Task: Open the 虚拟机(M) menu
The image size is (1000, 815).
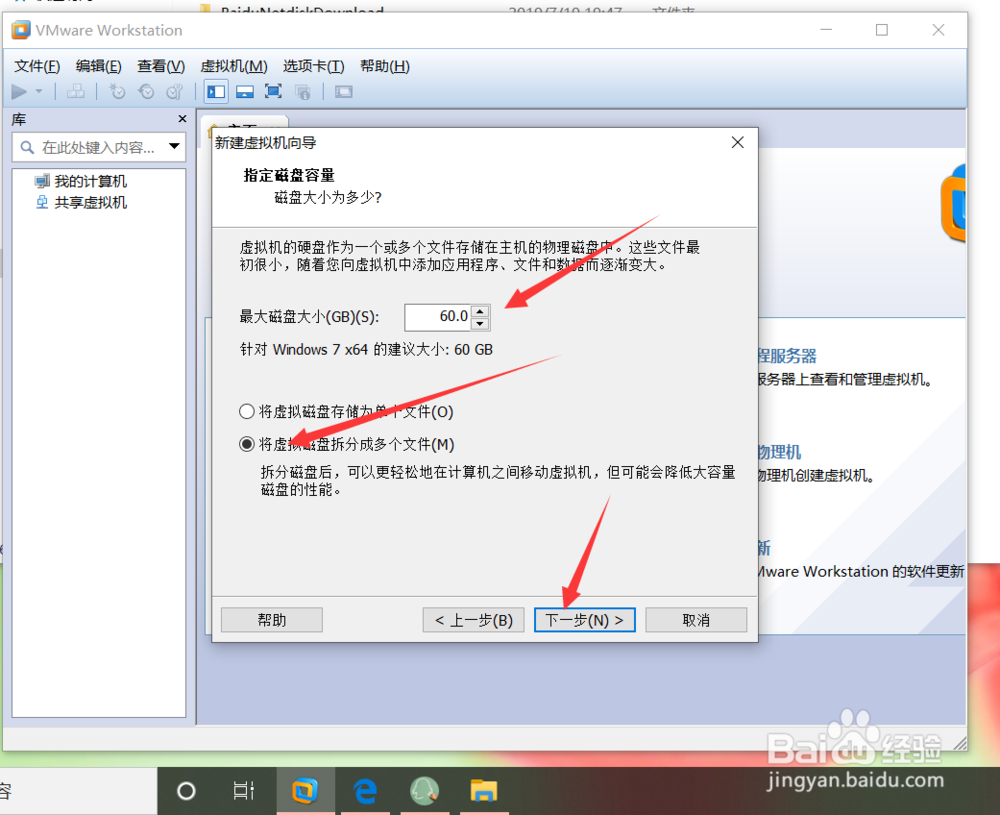Action: pyautogui.click(x=234, y=66)
